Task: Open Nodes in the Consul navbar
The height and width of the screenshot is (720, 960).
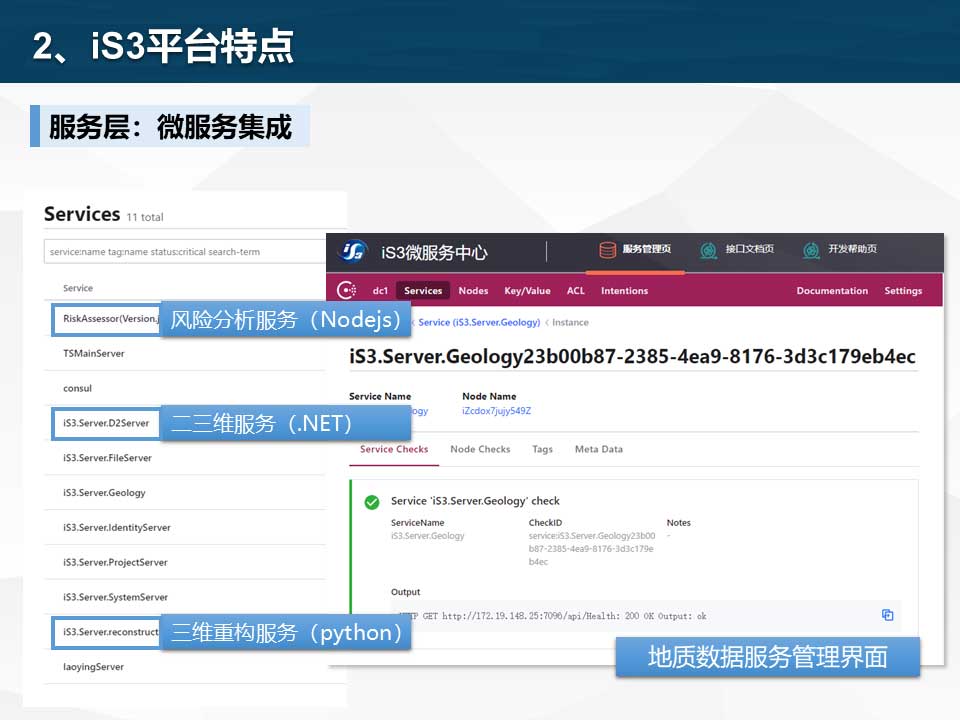Action: tap(473, 291)
